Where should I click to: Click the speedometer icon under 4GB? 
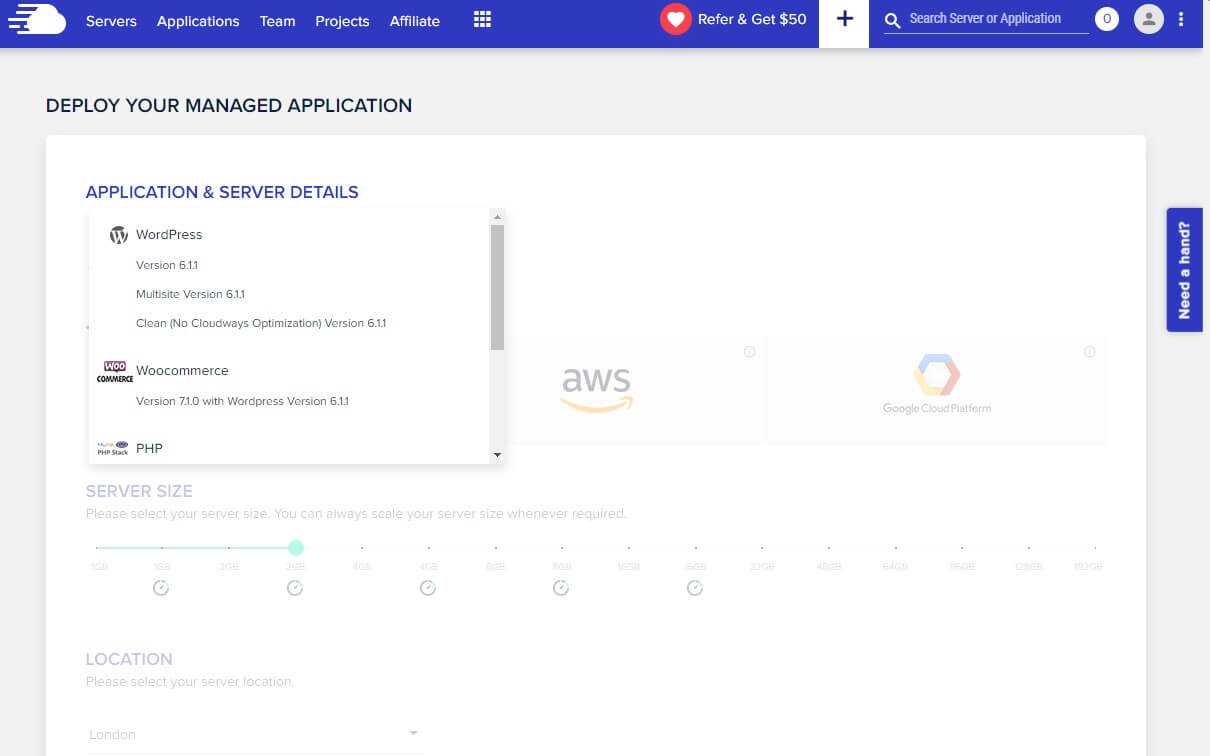pos(428,588)
